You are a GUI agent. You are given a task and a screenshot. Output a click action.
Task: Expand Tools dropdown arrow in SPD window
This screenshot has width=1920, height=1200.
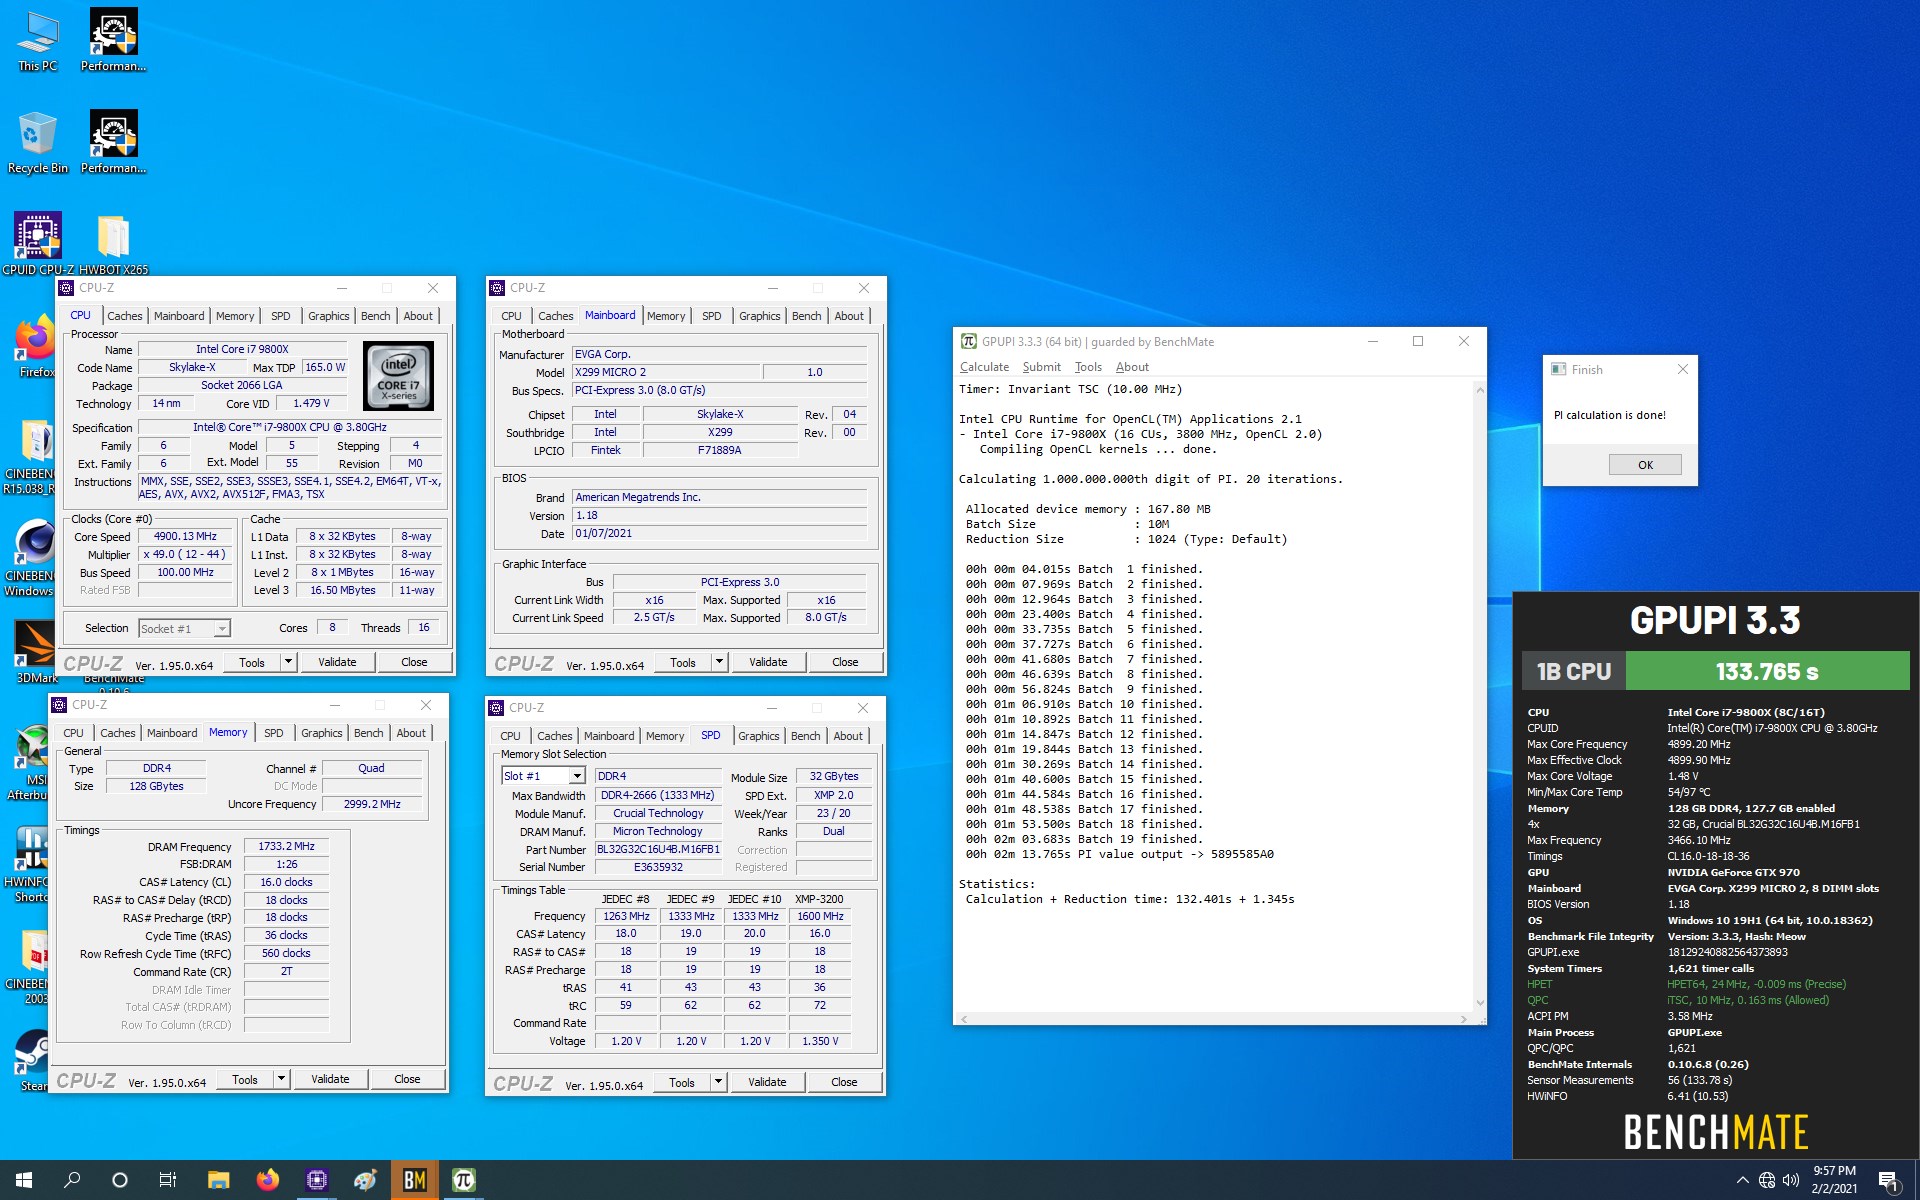(718, 1082)
